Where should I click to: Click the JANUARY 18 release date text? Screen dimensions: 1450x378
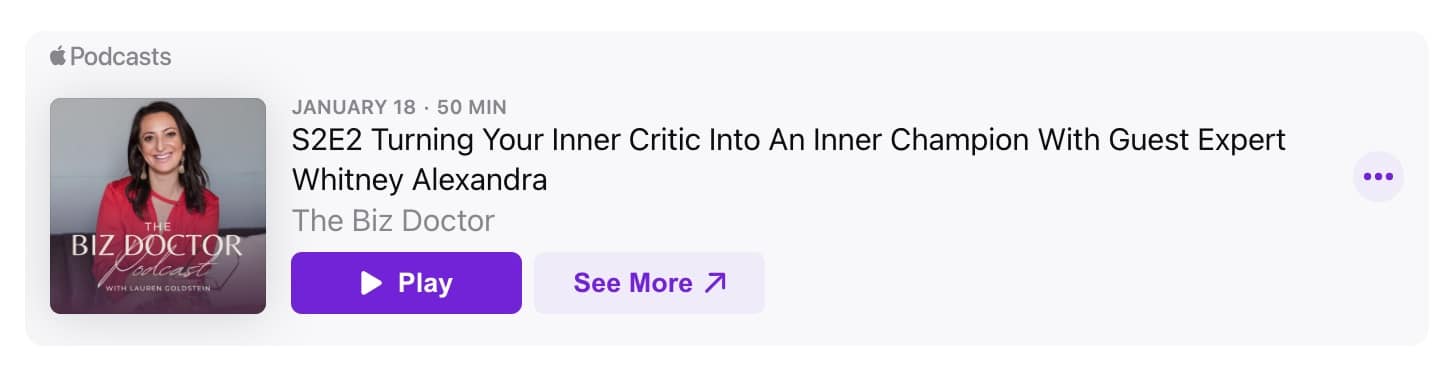(x=352, y=106)
